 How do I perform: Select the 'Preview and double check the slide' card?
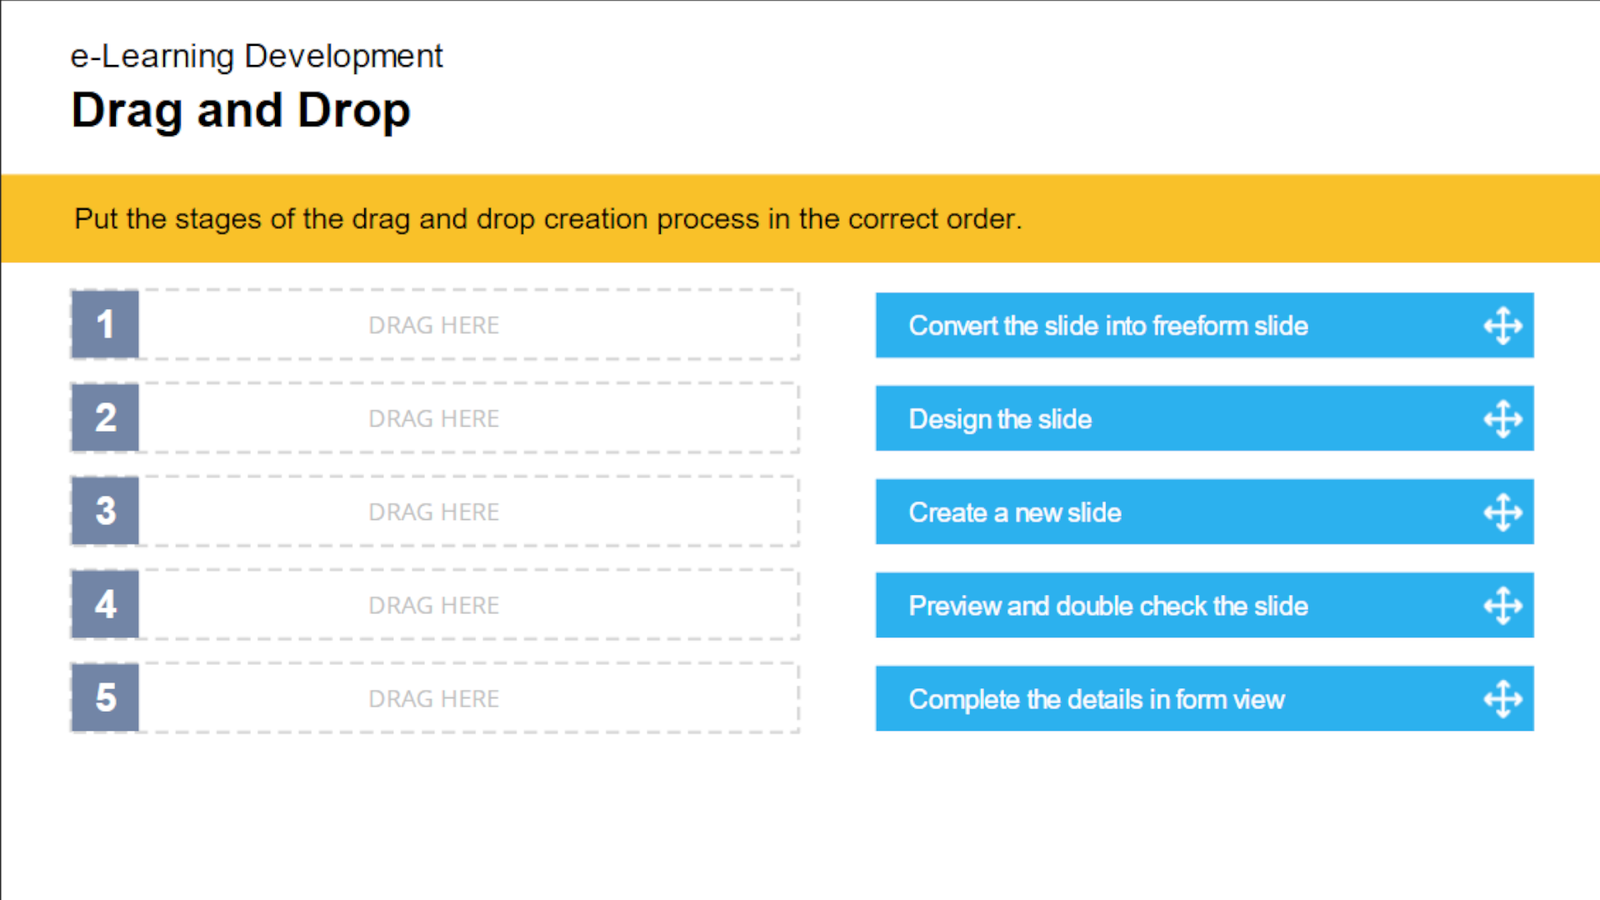click(x=1204, y=605)
